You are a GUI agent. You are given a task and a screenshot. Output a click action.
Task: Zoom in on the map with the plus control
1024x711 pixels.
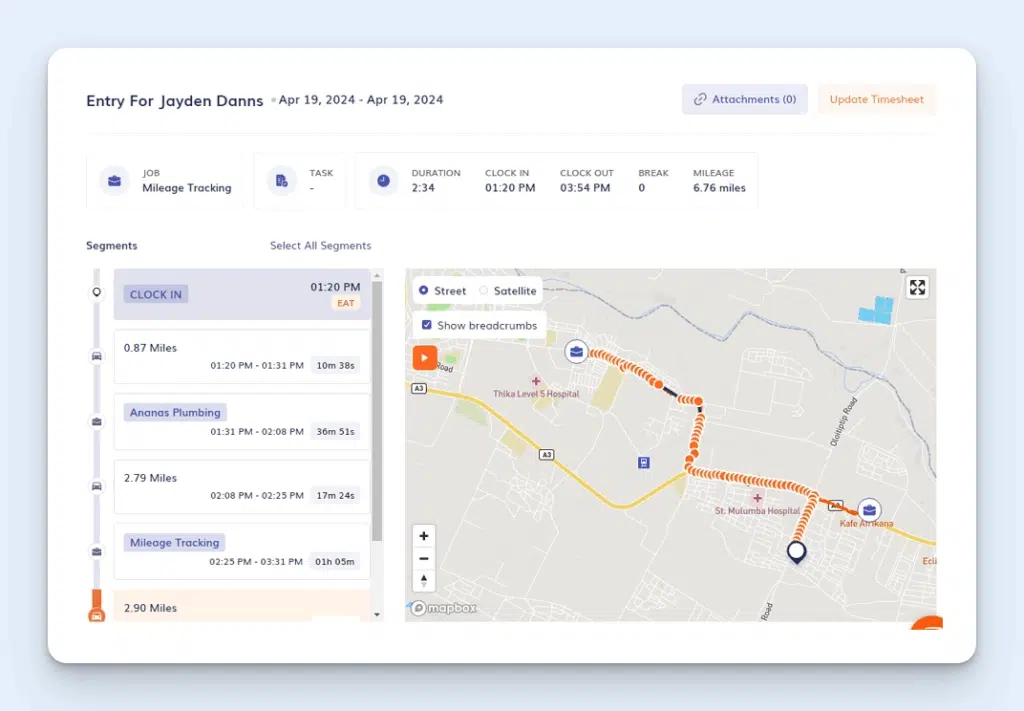pos(423,536)
